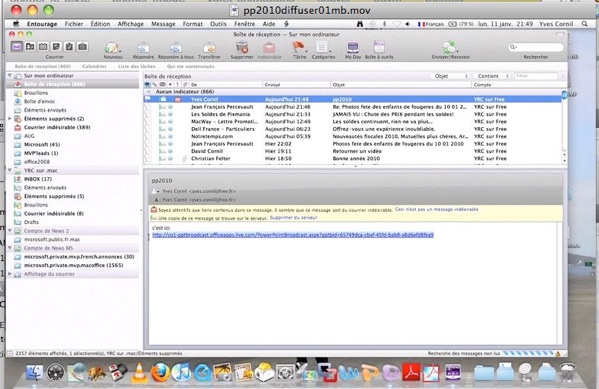The height and width of the screenshot is (389, 599).
Task: Open the Project Center briefcase icon
Action: (82, 47)
